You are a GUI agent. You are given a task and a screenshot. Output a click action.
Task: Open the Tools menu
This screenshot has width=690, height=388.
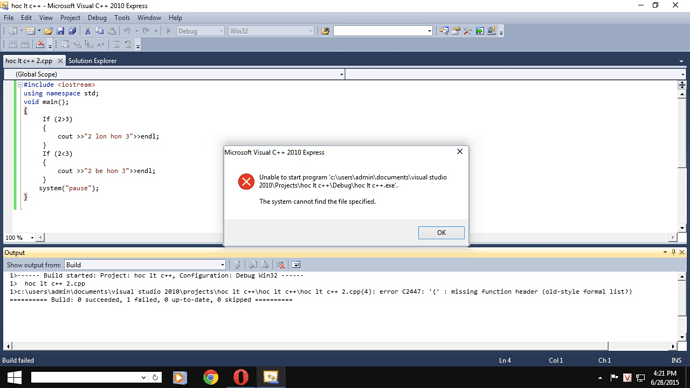122,18
